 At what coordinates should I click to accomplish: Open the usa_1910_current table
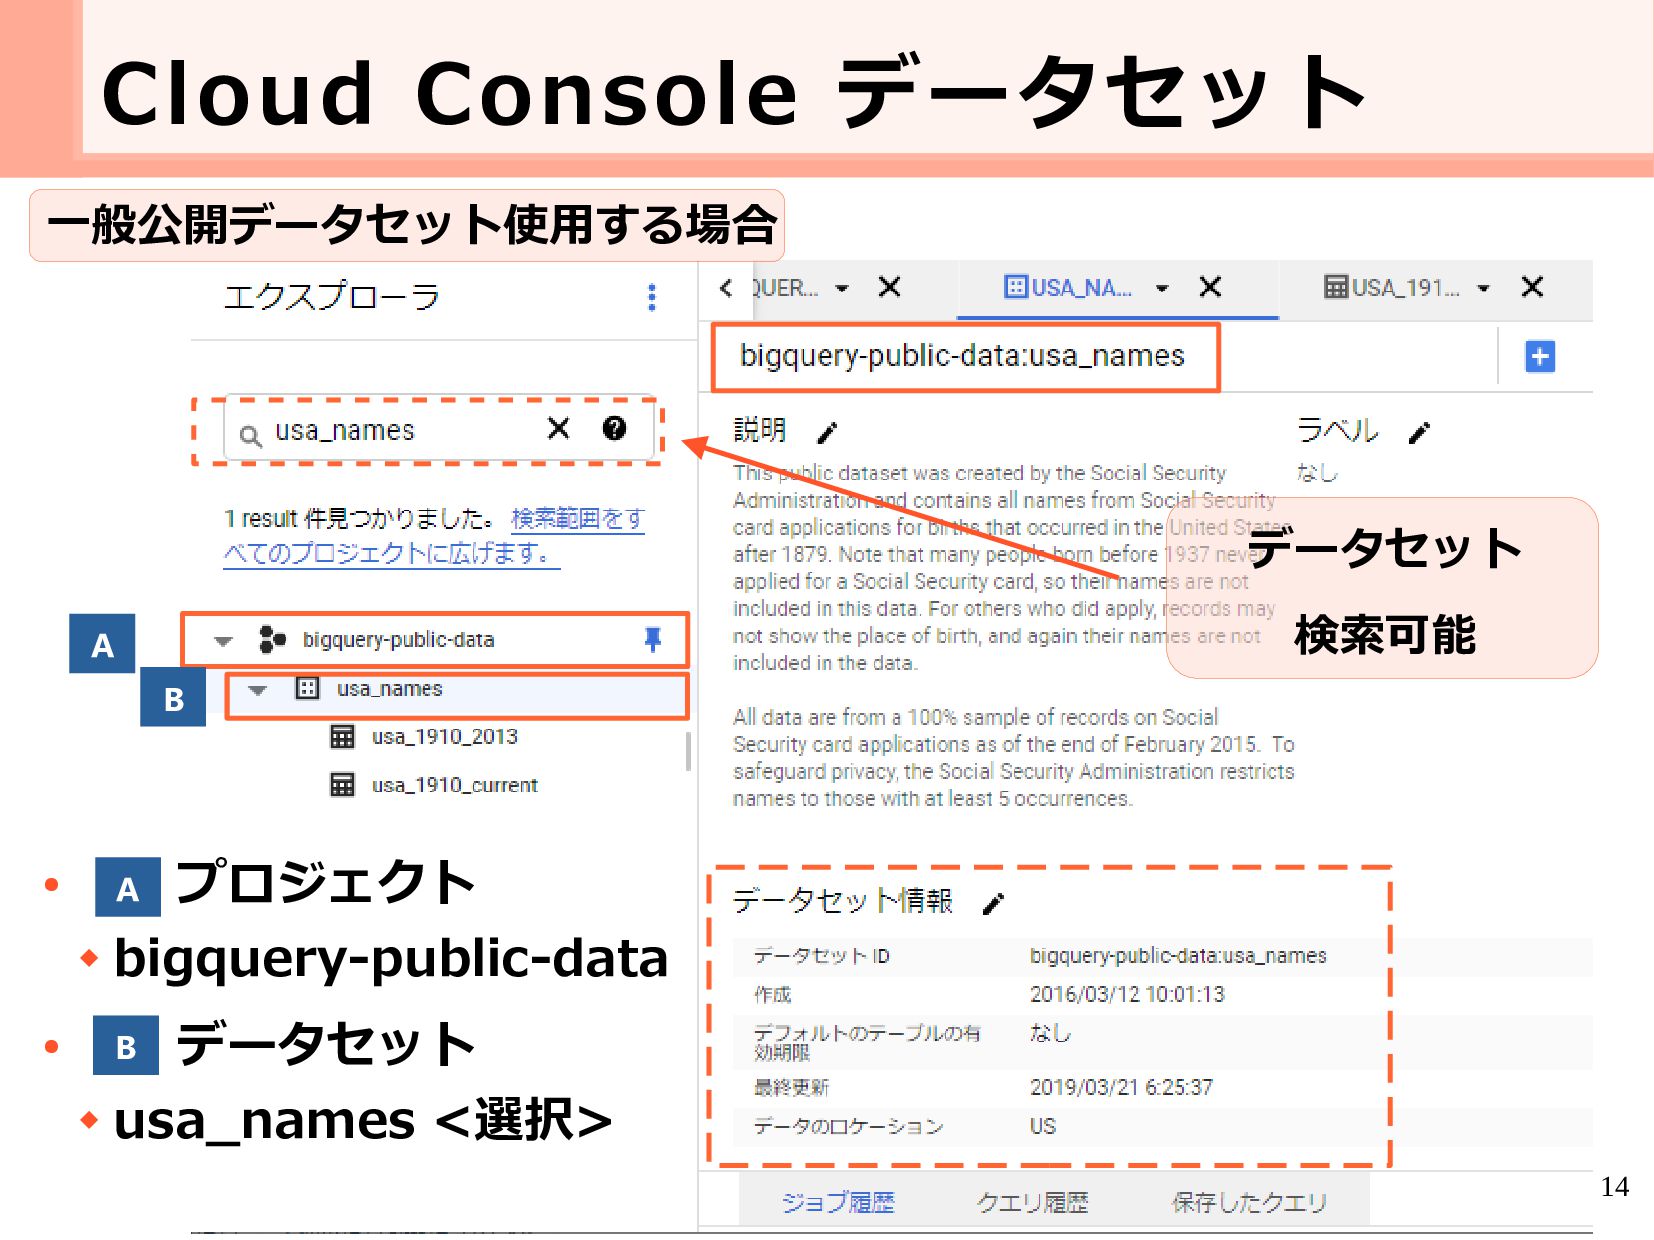click(455, 785)
